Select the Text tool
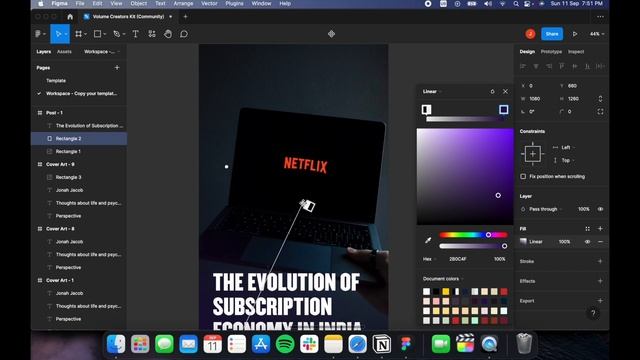Image resolution: width=640 pixels, height=360 pixels. 136,34
